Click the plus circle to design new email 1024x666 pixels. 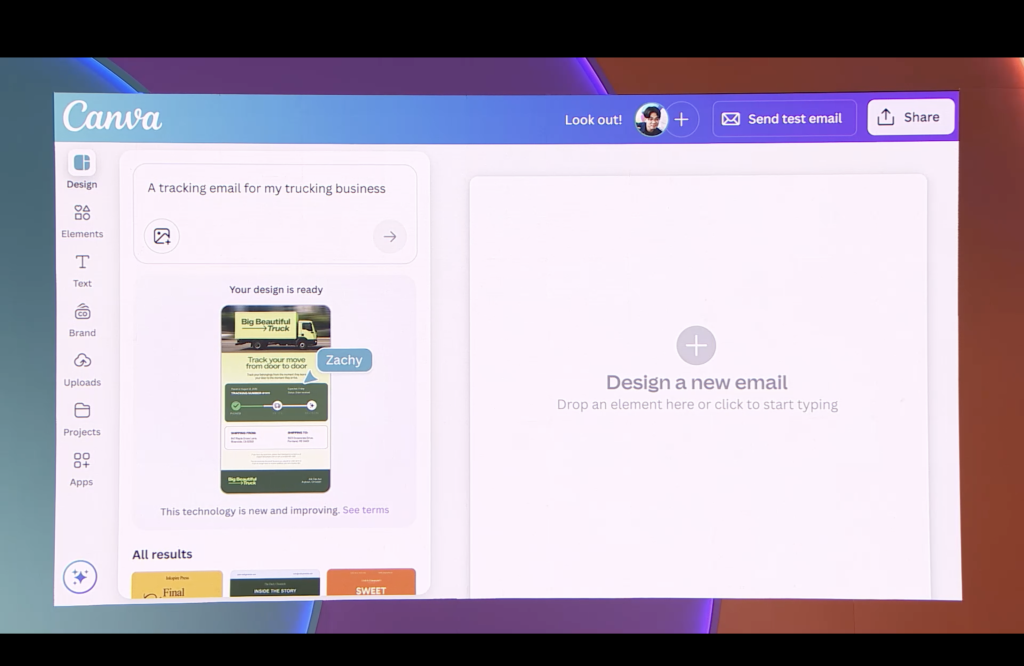tap(696, 346)
